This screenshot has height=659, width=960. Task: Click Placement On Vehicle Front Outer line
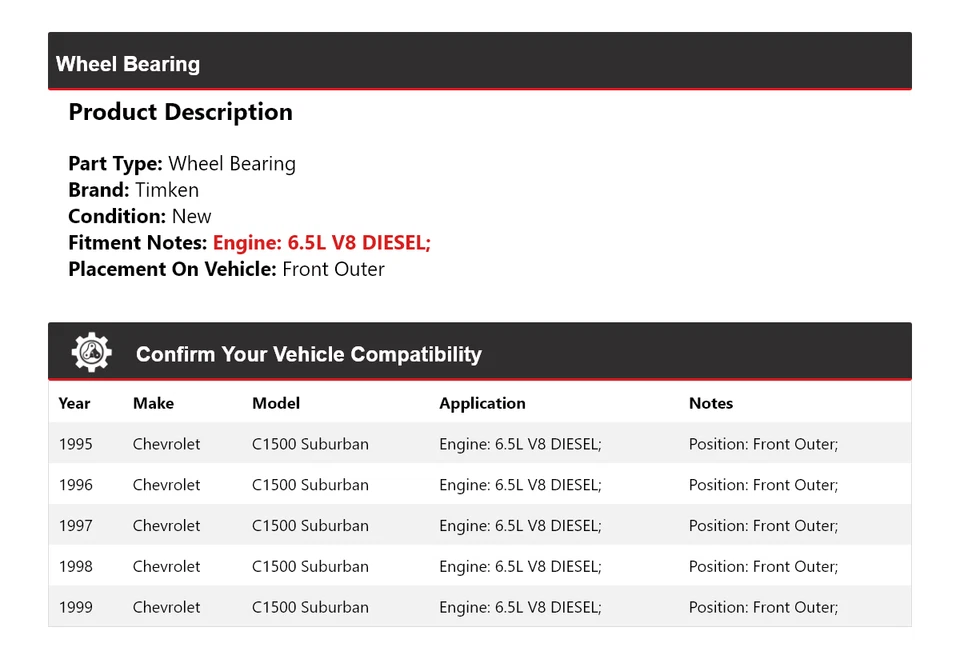pyautogui.click(x=226, y=269)
